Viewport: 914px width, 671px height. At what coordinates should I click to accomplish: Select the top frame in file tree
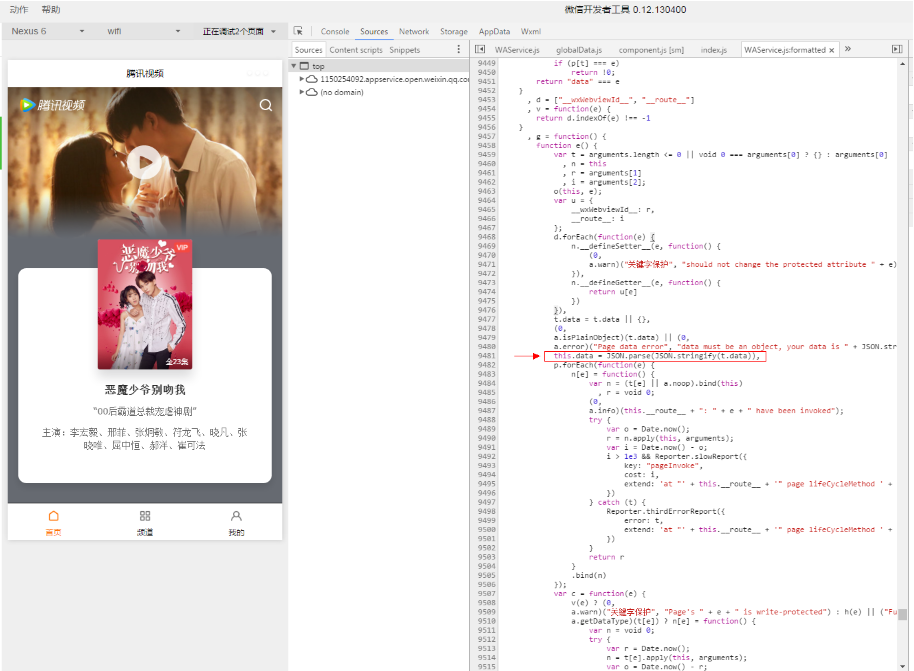coord(318,66)
